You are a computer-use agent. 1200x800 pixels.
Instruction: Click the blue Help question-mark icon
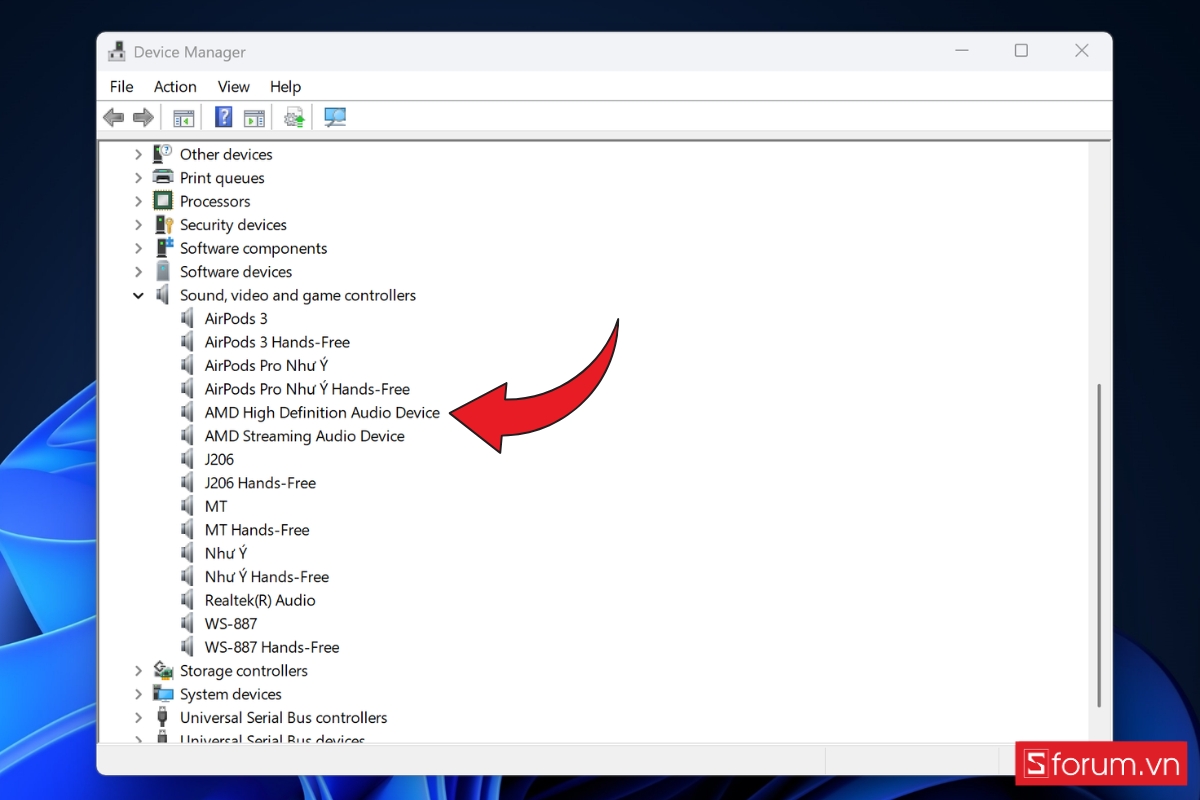[224, 118]
